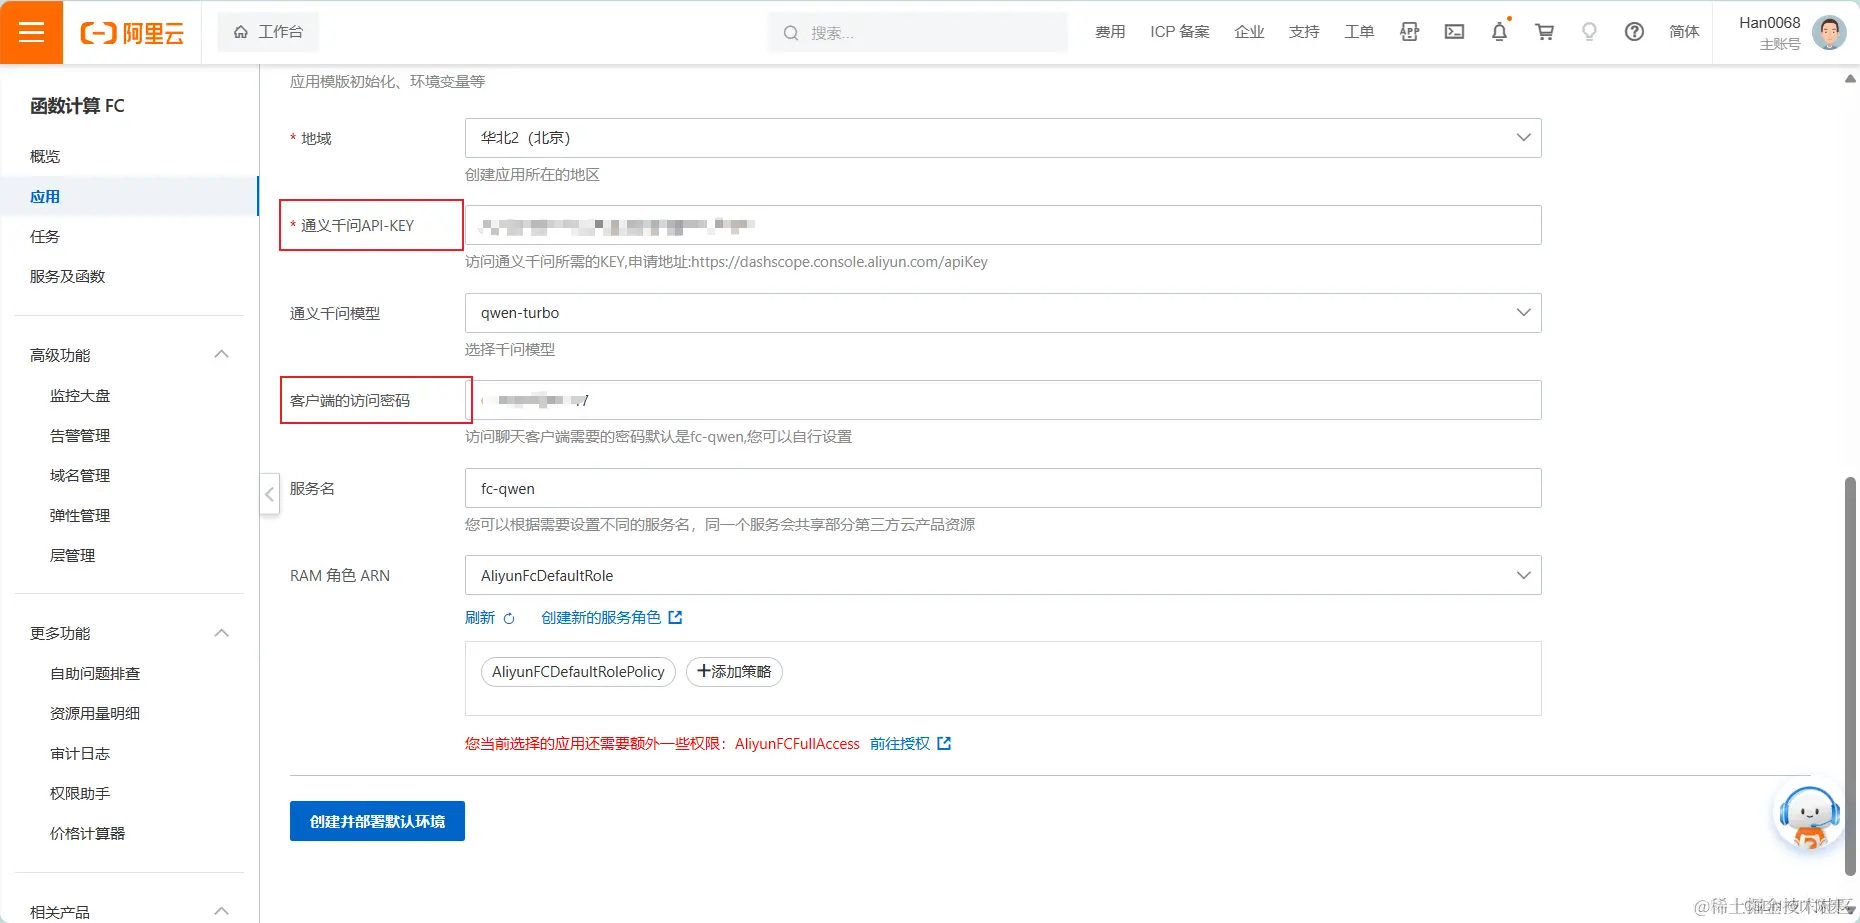Click external-link icon beside 创建新的服务角色

[x=675, y=617]
